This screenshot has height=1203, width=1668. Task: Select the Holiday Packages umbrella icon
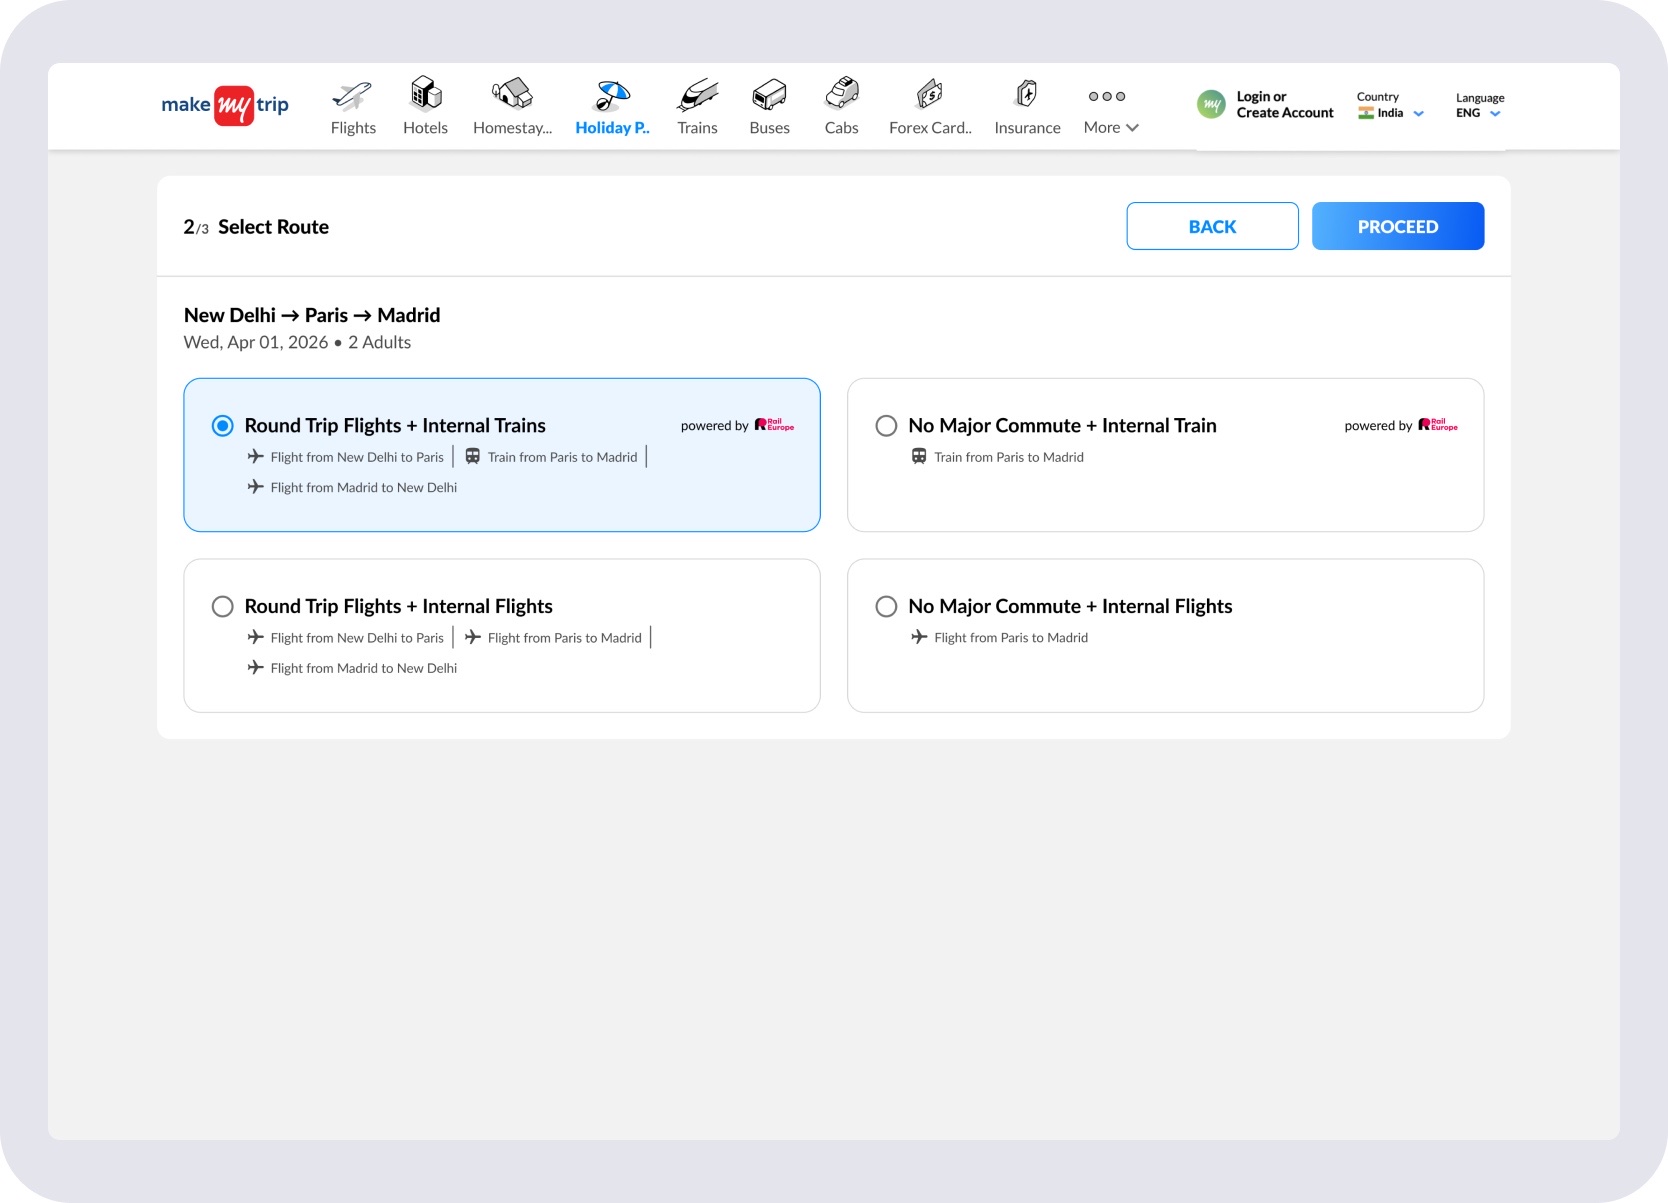(612, 95)
